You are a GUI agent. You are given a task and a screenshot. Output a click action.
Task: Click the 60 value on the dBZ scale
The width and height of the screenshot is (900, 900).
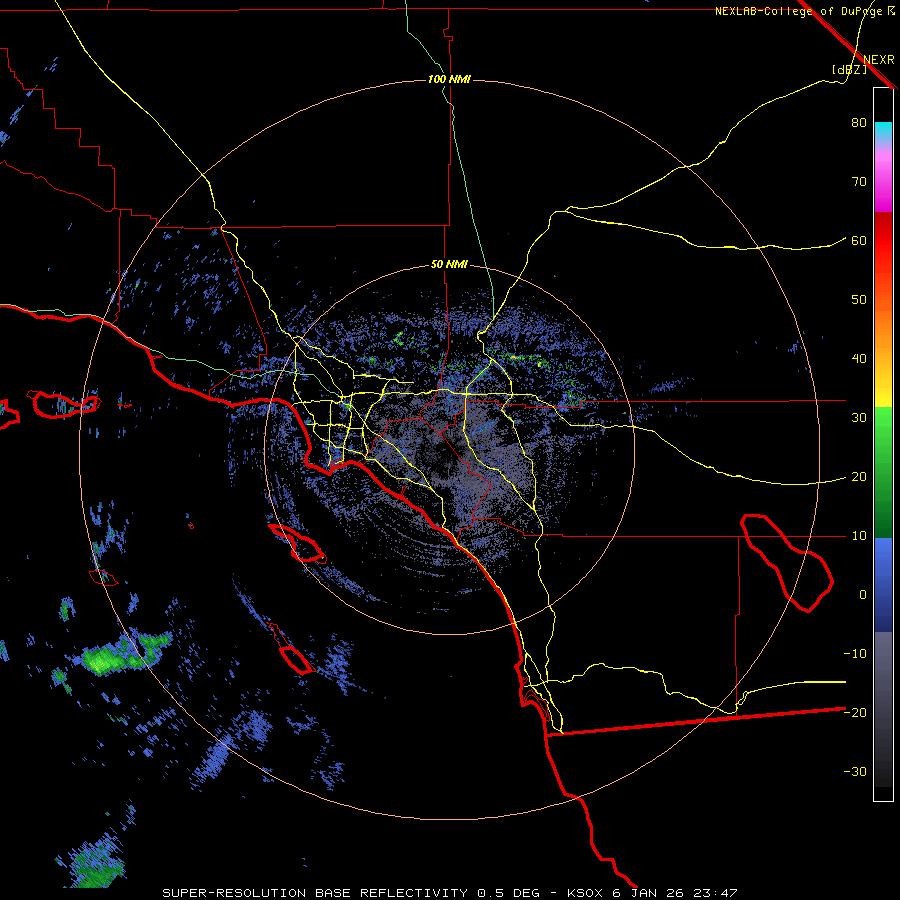point(859,241)
